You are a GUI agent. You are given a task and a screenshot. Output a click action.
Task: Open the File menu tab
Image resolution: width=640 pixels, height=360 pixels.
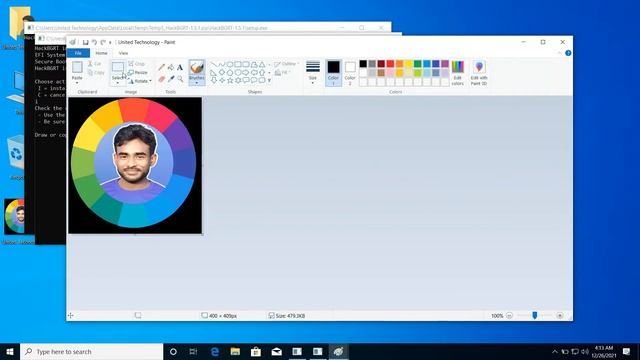[78, 53]
